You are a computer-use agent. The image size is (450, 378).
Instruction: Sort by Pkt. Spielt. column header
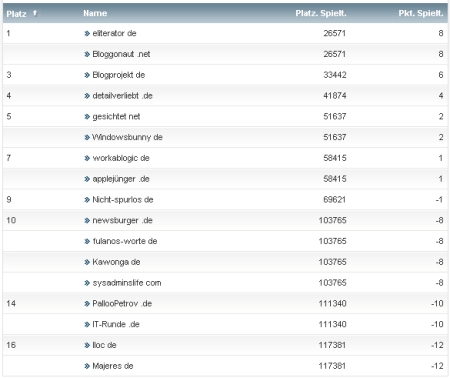coord(421,13)
